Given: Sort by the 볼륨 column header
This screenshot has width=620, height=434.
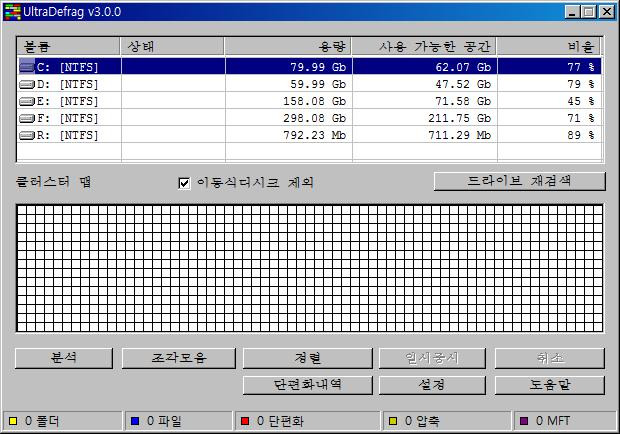Looking at the screenshot, I should (x=68, y=47).
